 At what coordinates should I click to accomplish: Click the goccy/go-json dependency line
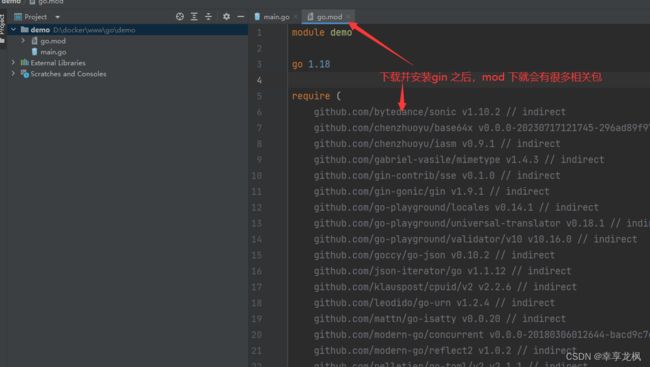coord(434,255)
